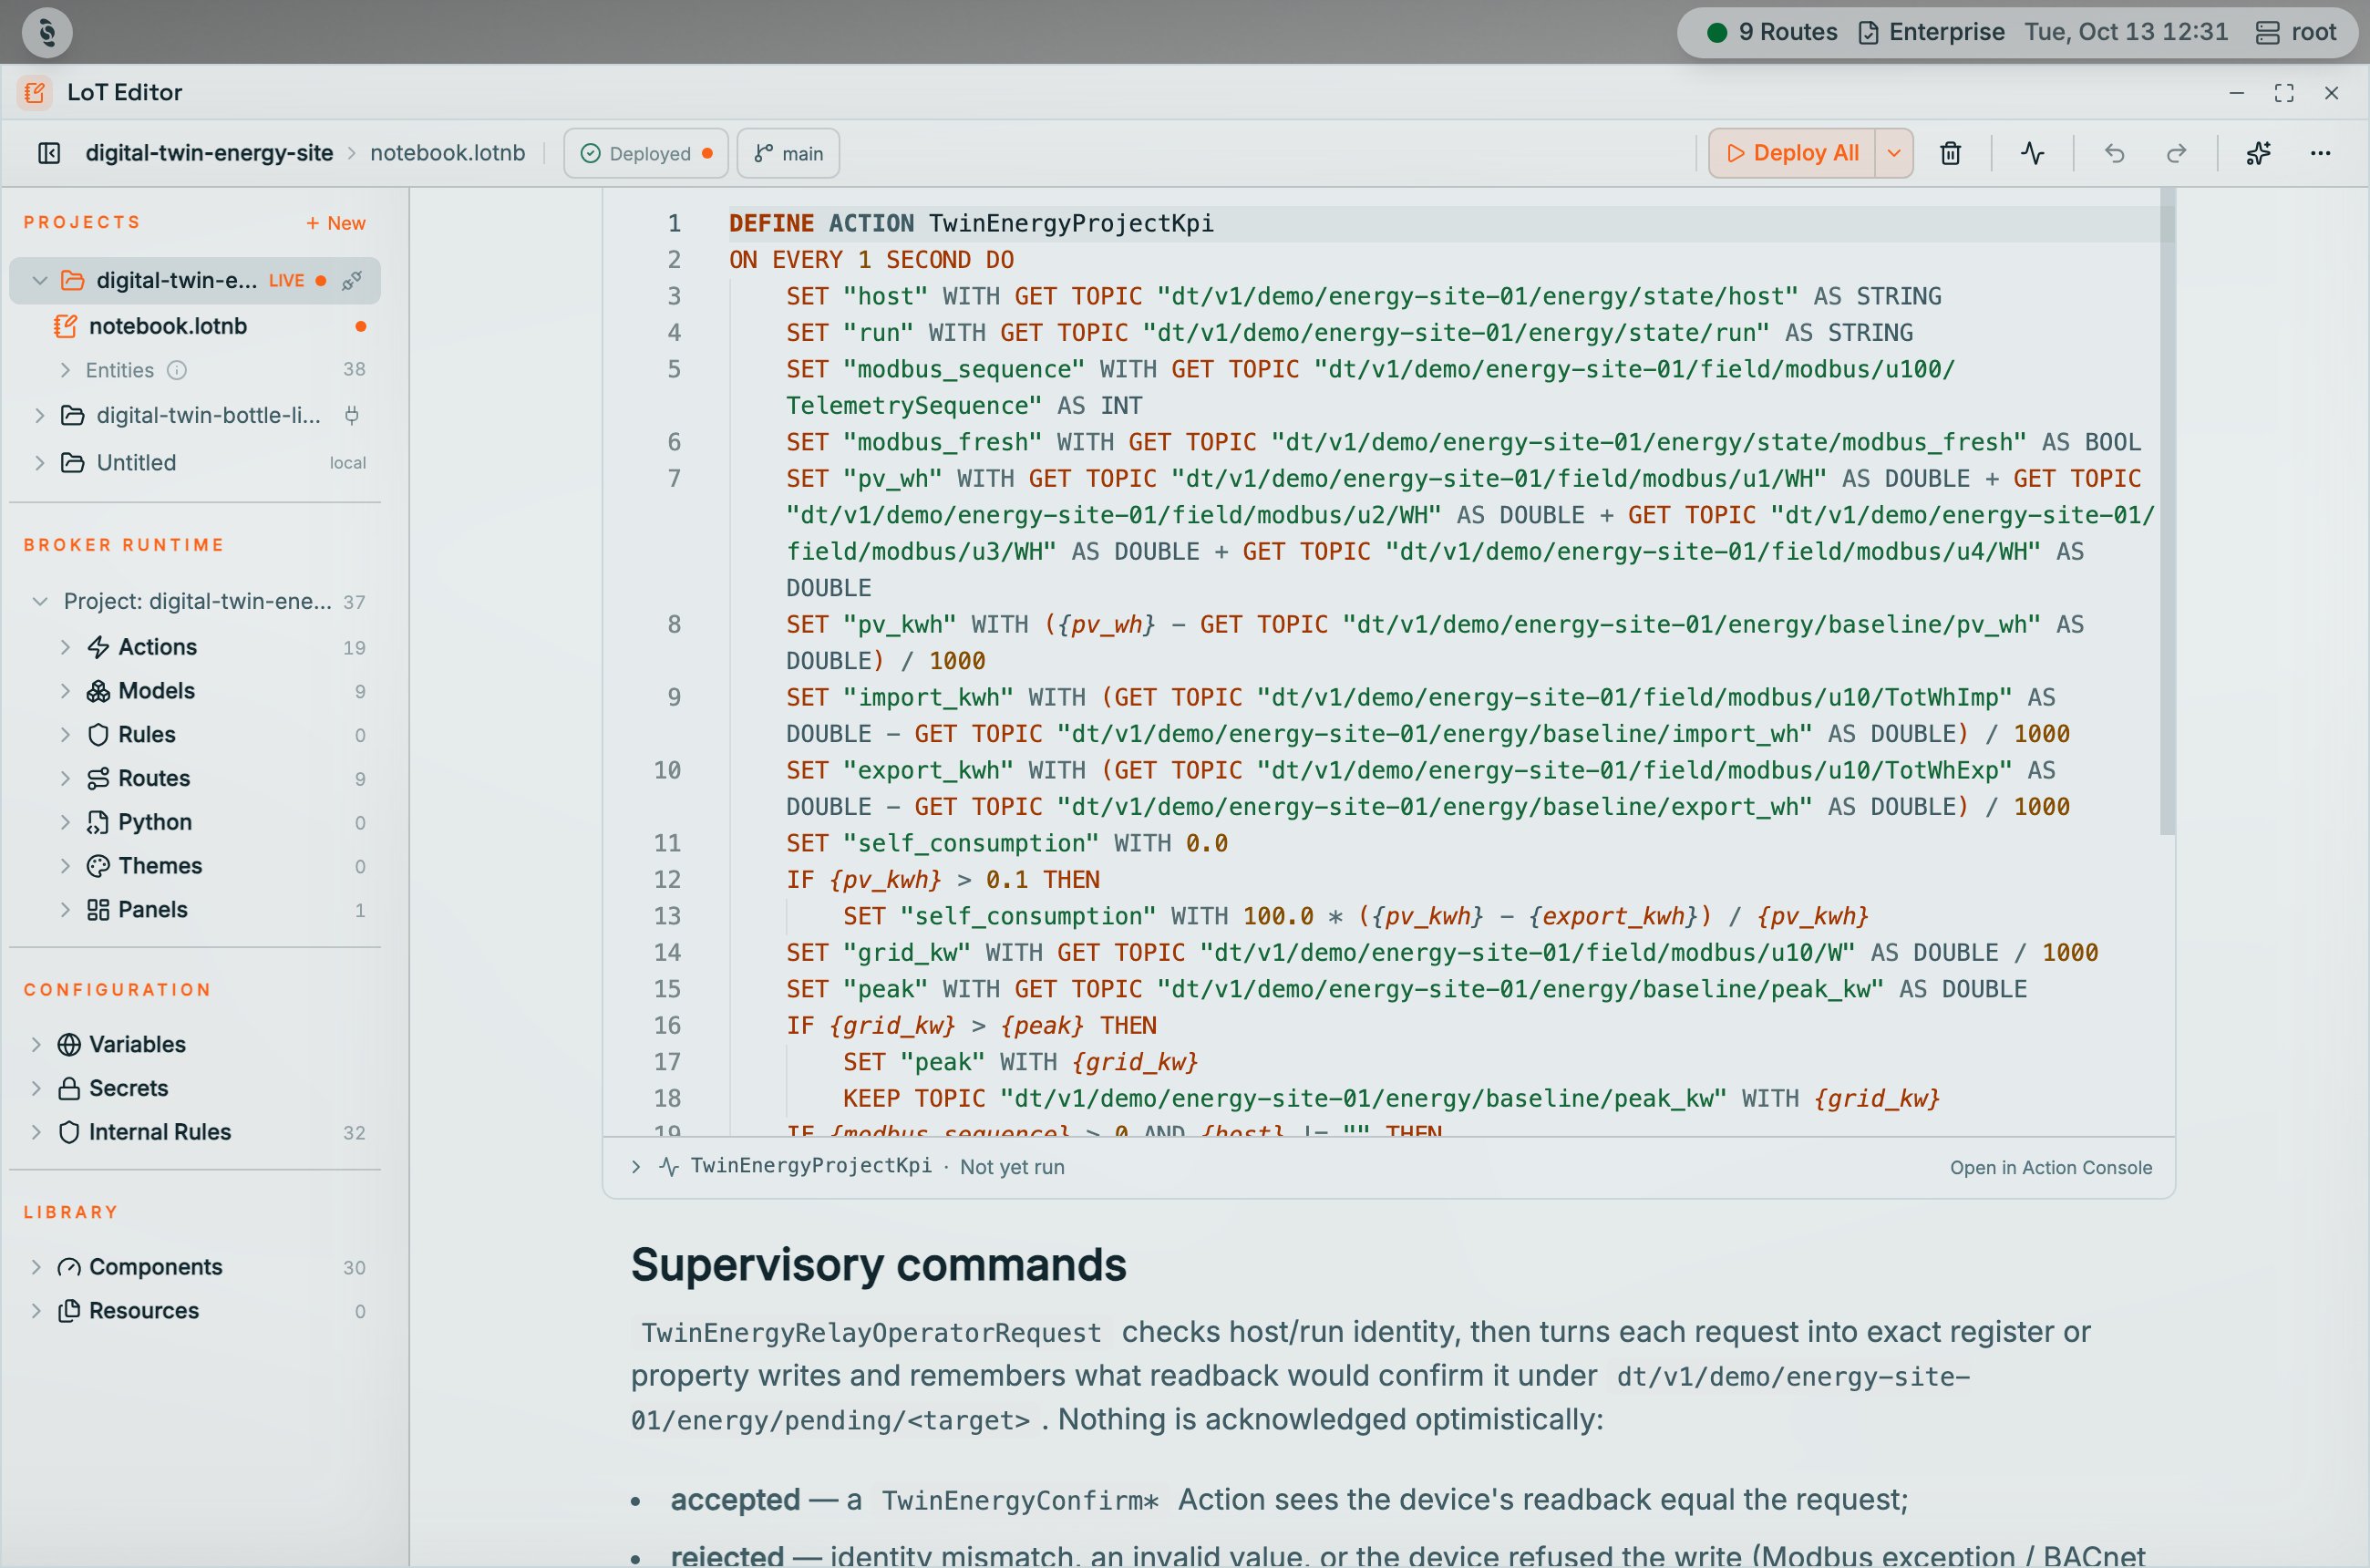The image size is (2370, 1568).
Task: Expand the TwinEnergyProjectKpi run output row
Action: click(636, 1167)
